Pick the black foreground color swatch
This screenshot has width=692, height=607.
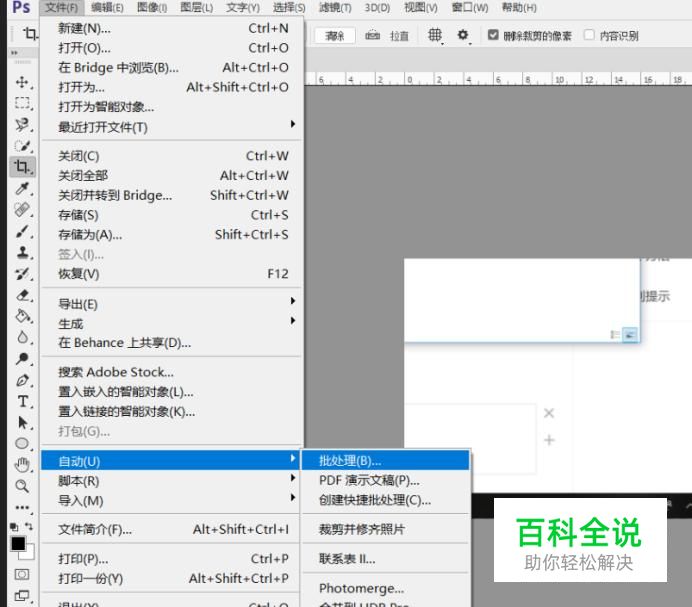pyautogui.click(x=18, y=543)
